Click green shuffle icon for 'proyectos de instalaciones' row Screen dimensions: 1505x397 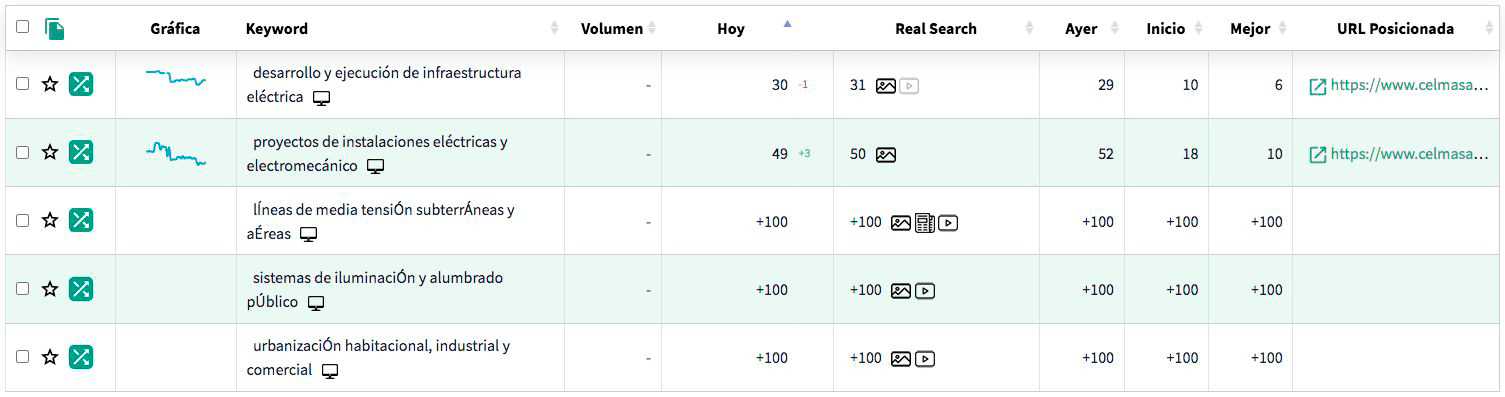(x=81, y=152)
